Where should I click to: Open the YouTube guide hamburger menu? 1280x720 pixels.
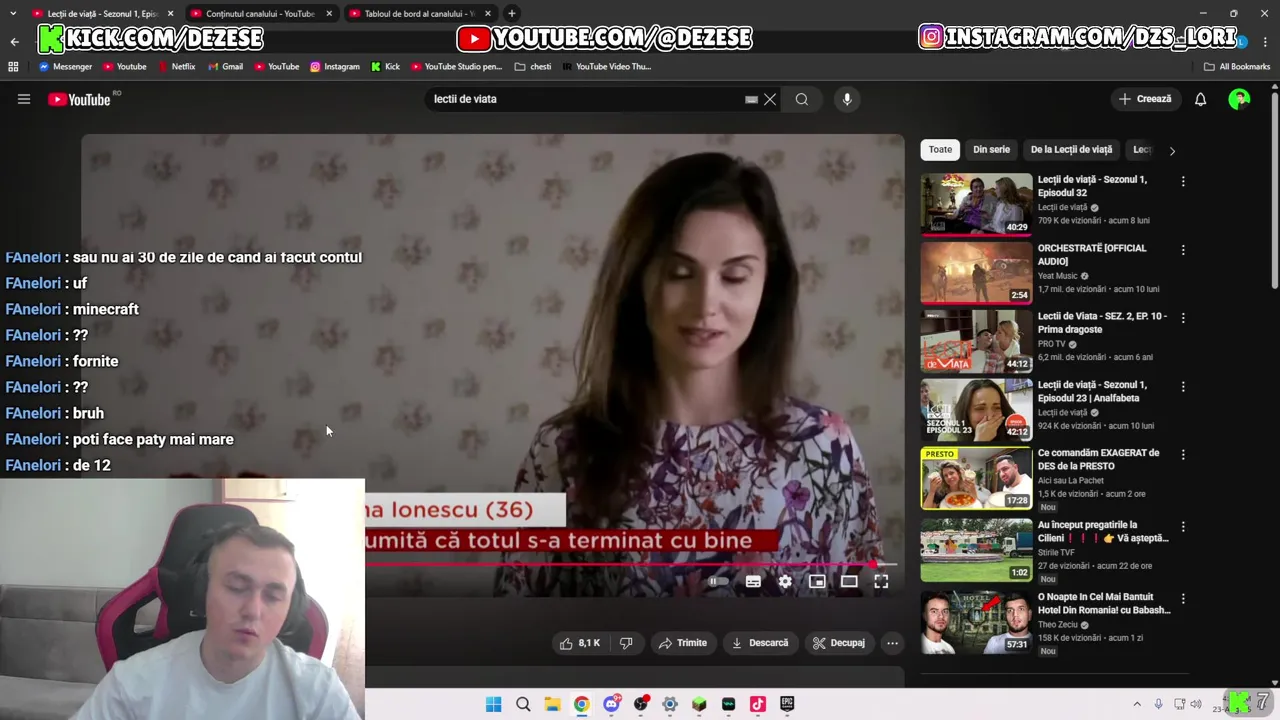click(x=24, y=99)
